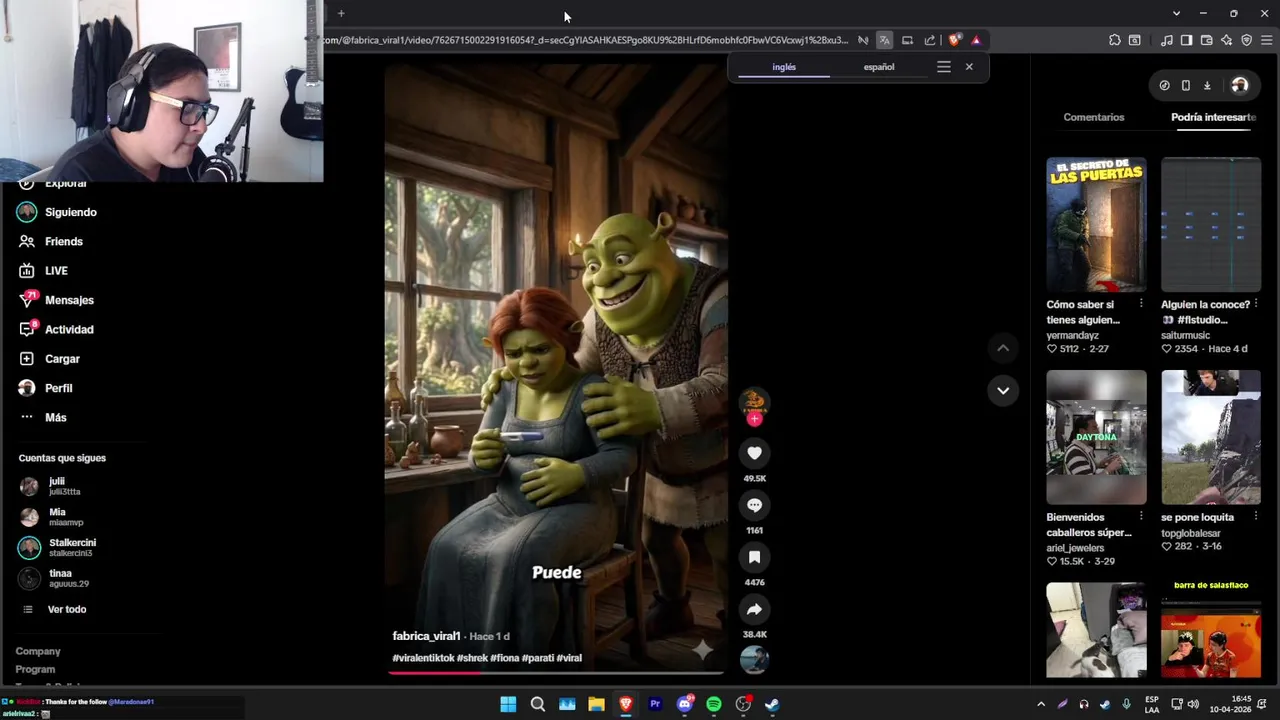Open the browser tab search chevron
Screen dimensions: 1280x720
click(1176, 13)
